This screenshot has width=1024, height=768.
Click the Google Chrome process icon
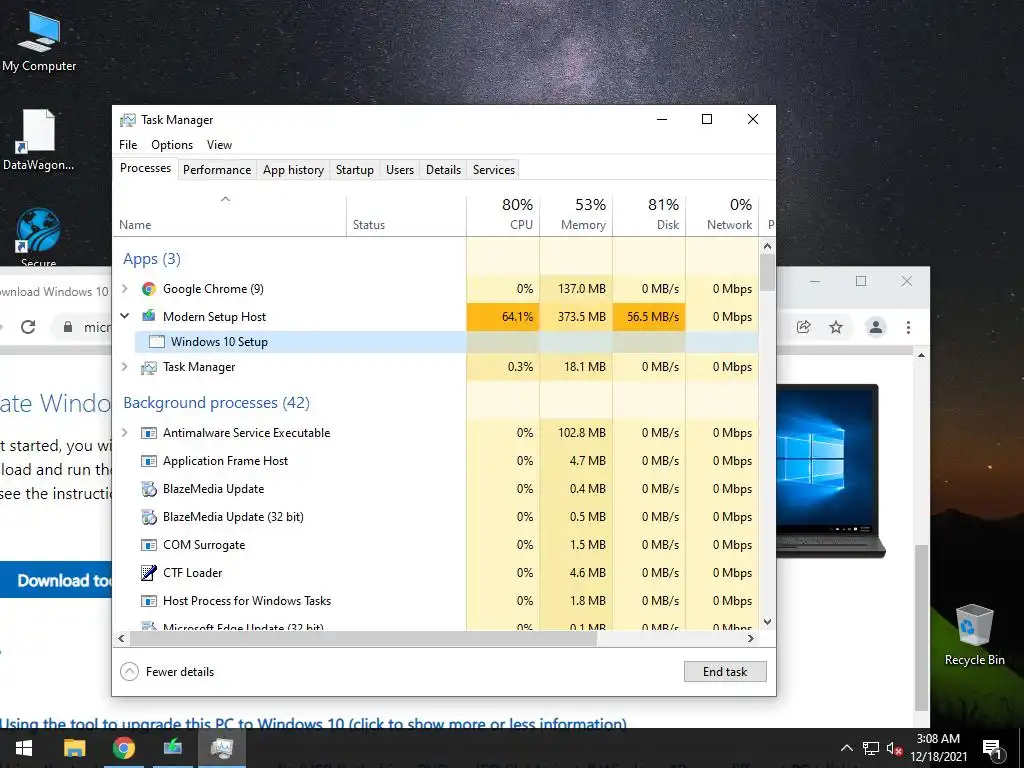149,289
